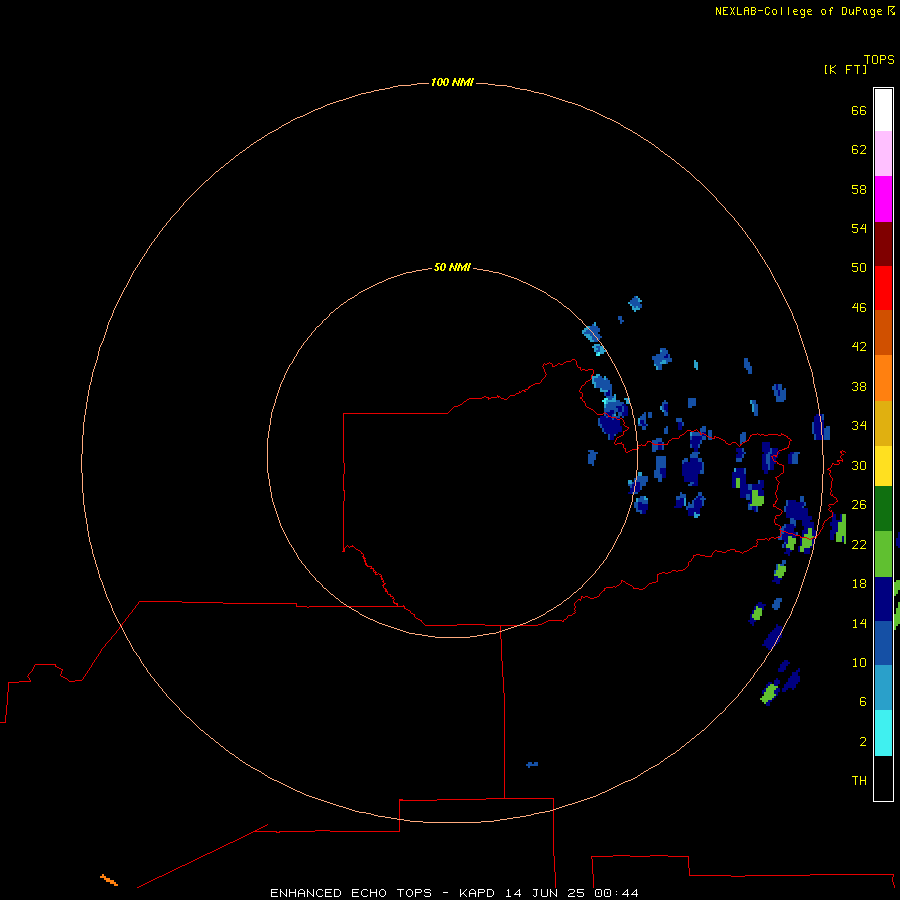Click the black TH swatch at the legend bottom
This screenshot has width=900, height=900.
(x=883, y=778)
